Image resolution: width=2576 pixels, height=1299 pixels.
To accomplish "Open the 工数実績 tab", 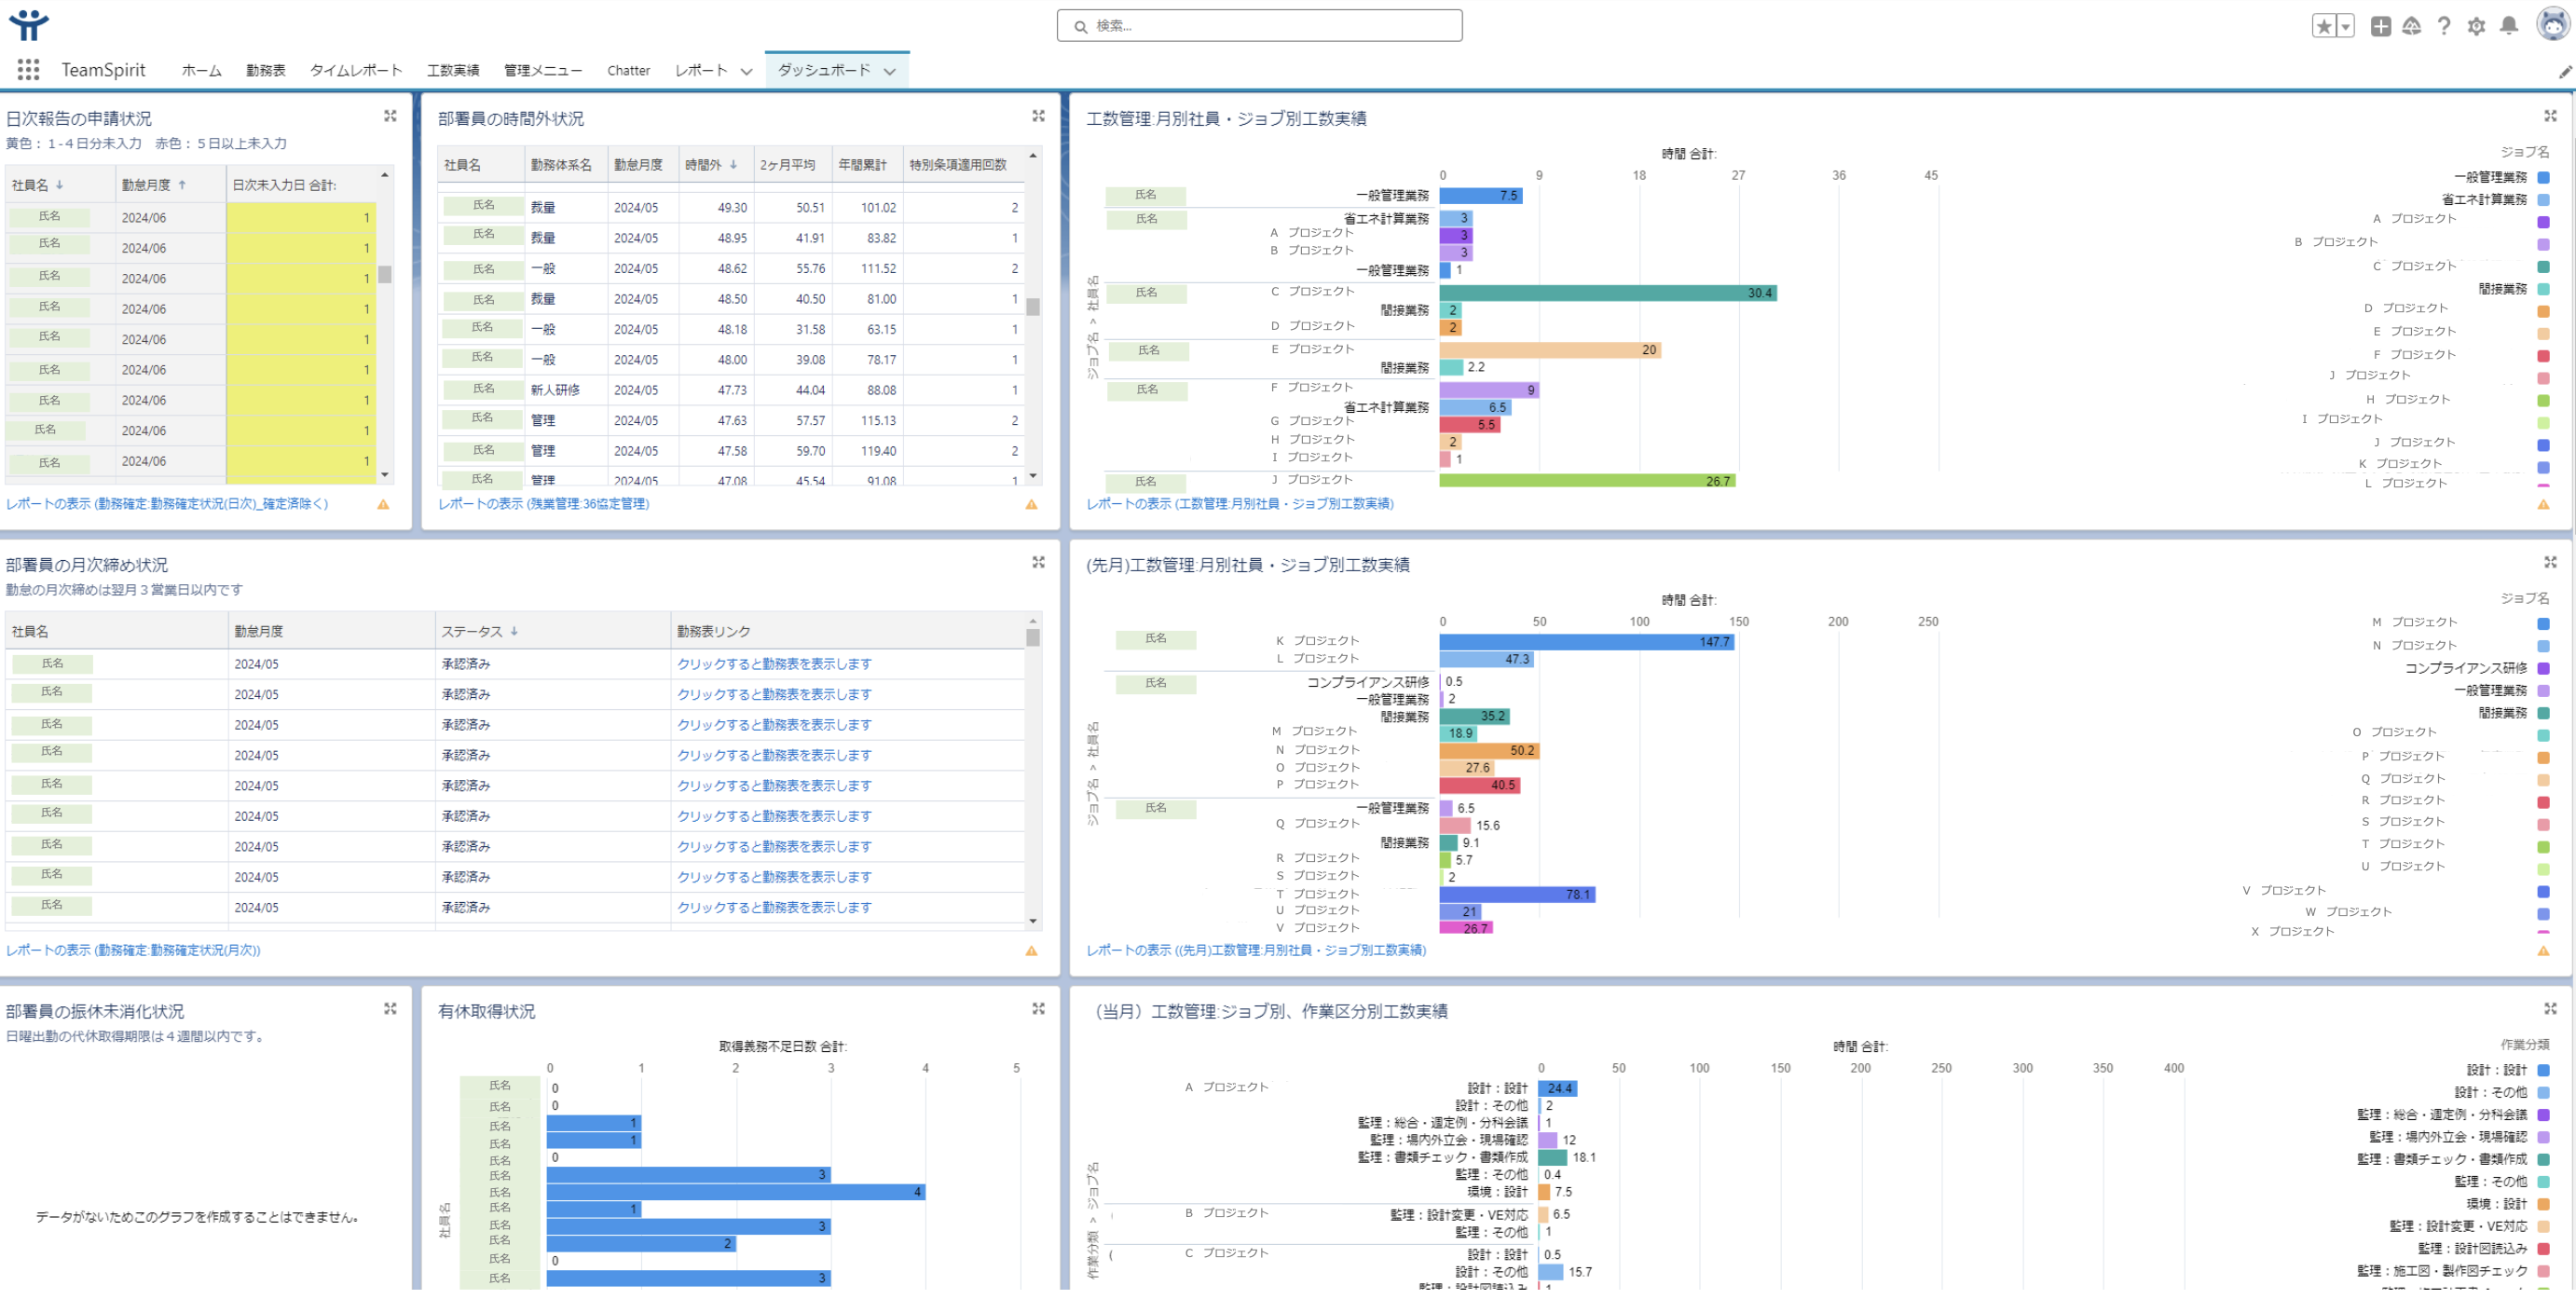I will point(452,71).
